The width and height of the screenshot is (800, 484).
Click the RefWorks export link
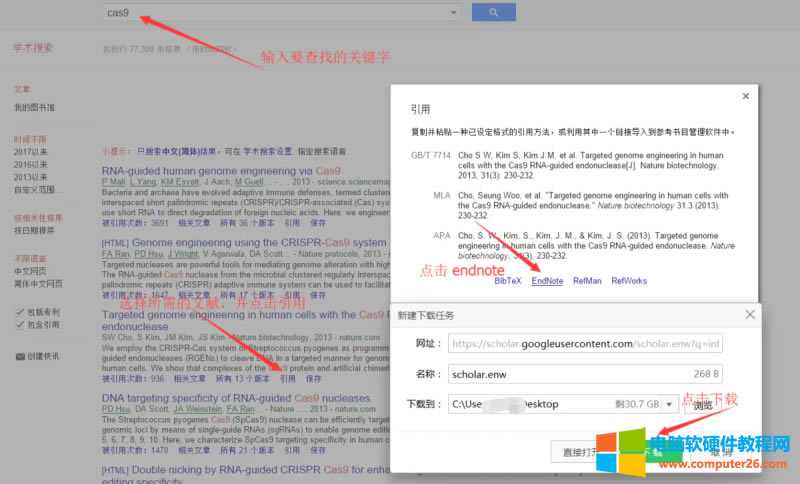(629, 282)
